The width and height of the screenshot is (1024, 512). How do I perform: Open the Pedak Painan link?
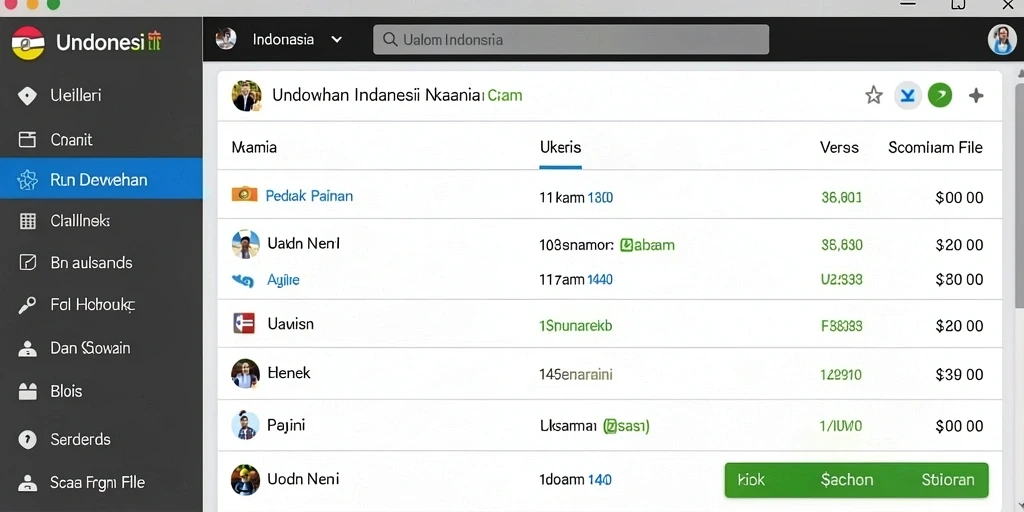click(309, 195)
